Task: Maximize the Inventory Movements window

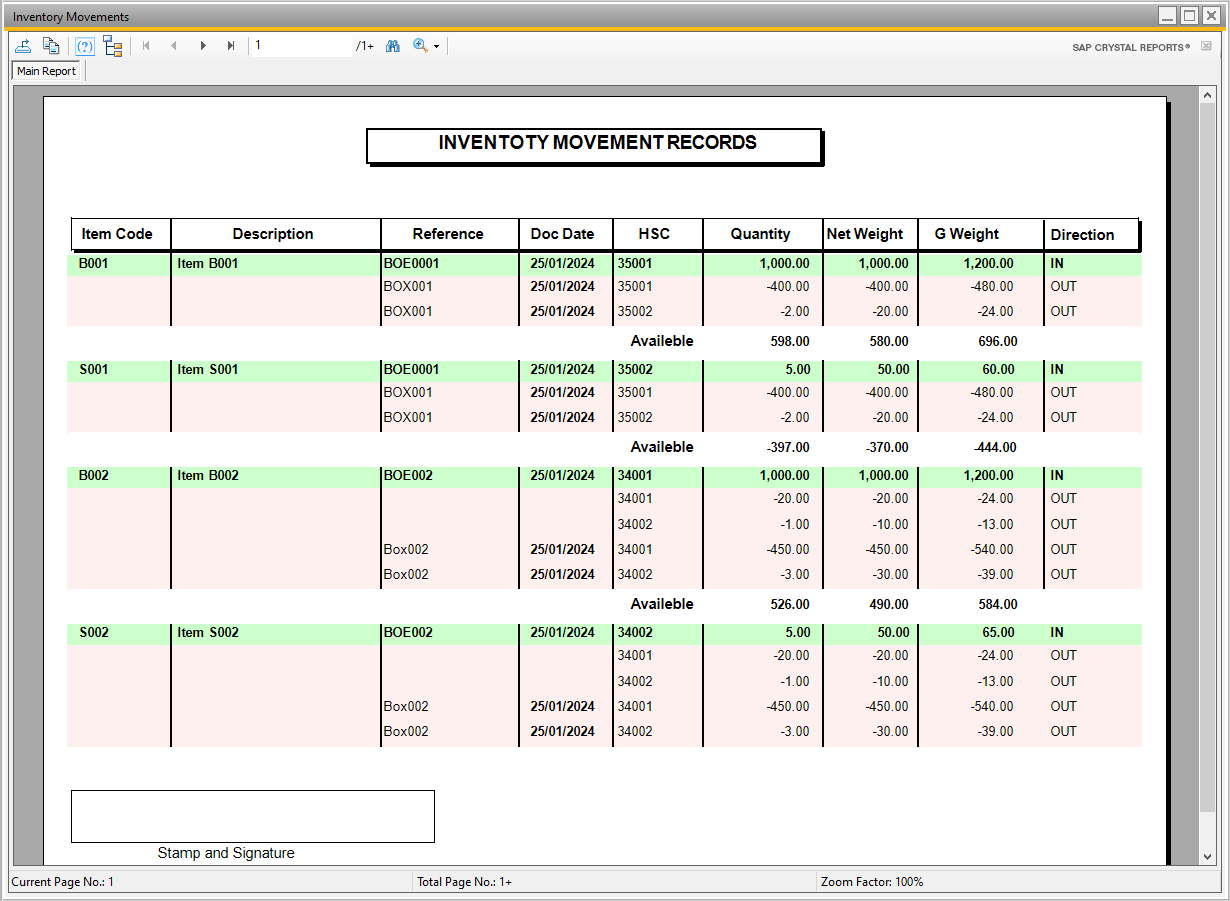Action: [x=1189, y=16]
